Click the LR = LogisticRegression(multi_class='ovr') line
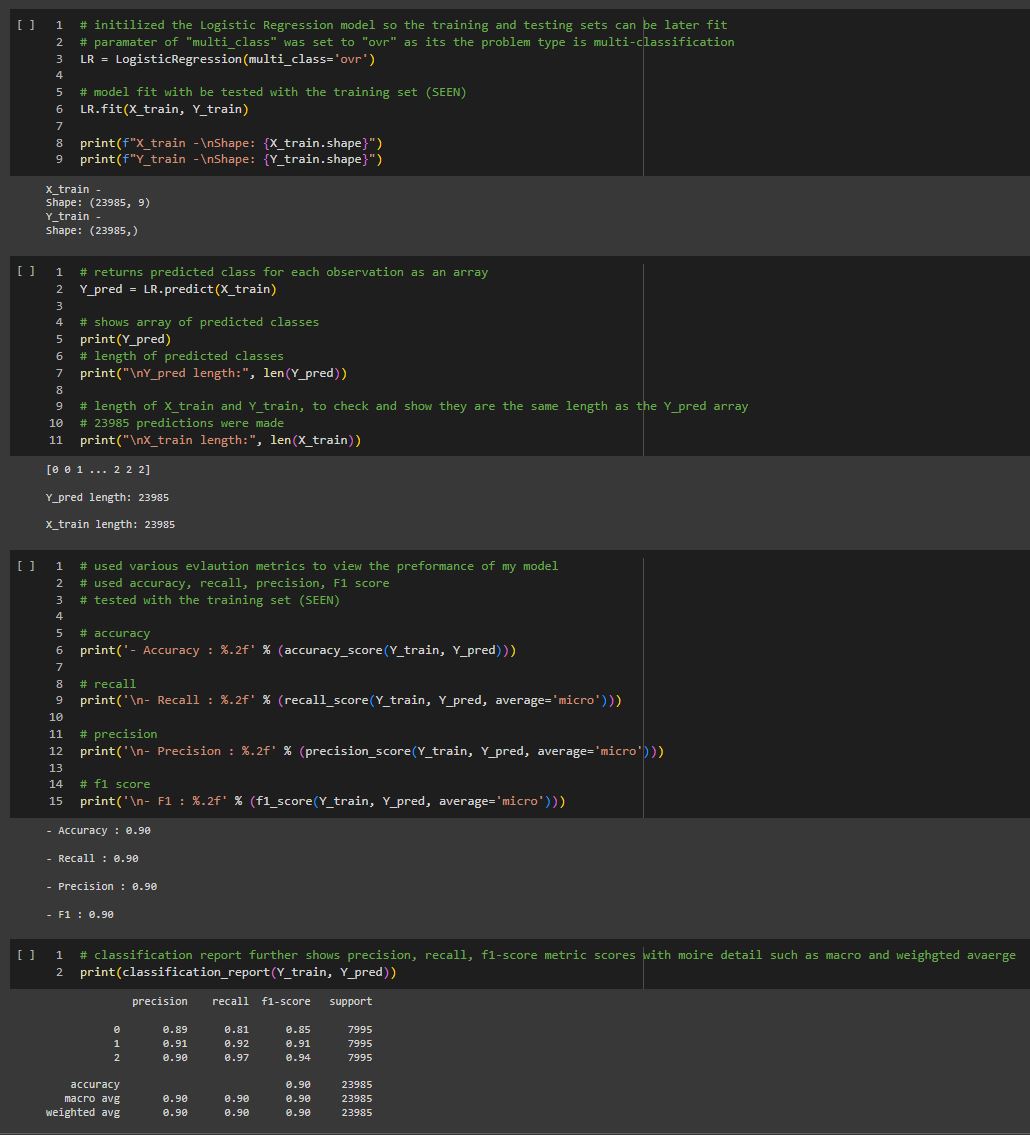The height and width of the screenshot is (1135, 1030). click(x=227, y=59)
